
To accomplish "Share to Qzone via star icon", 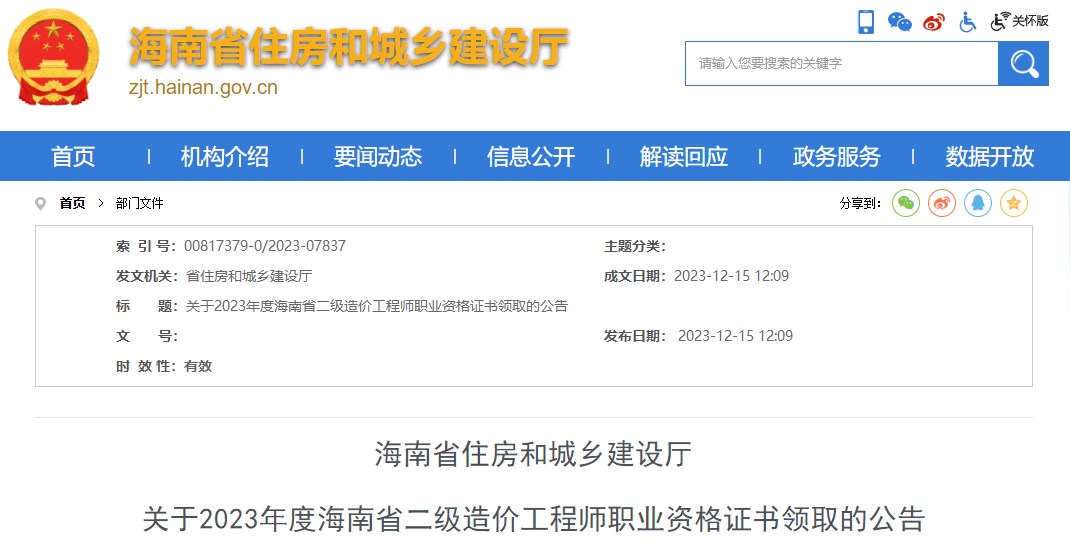I will pos(1014,203).
